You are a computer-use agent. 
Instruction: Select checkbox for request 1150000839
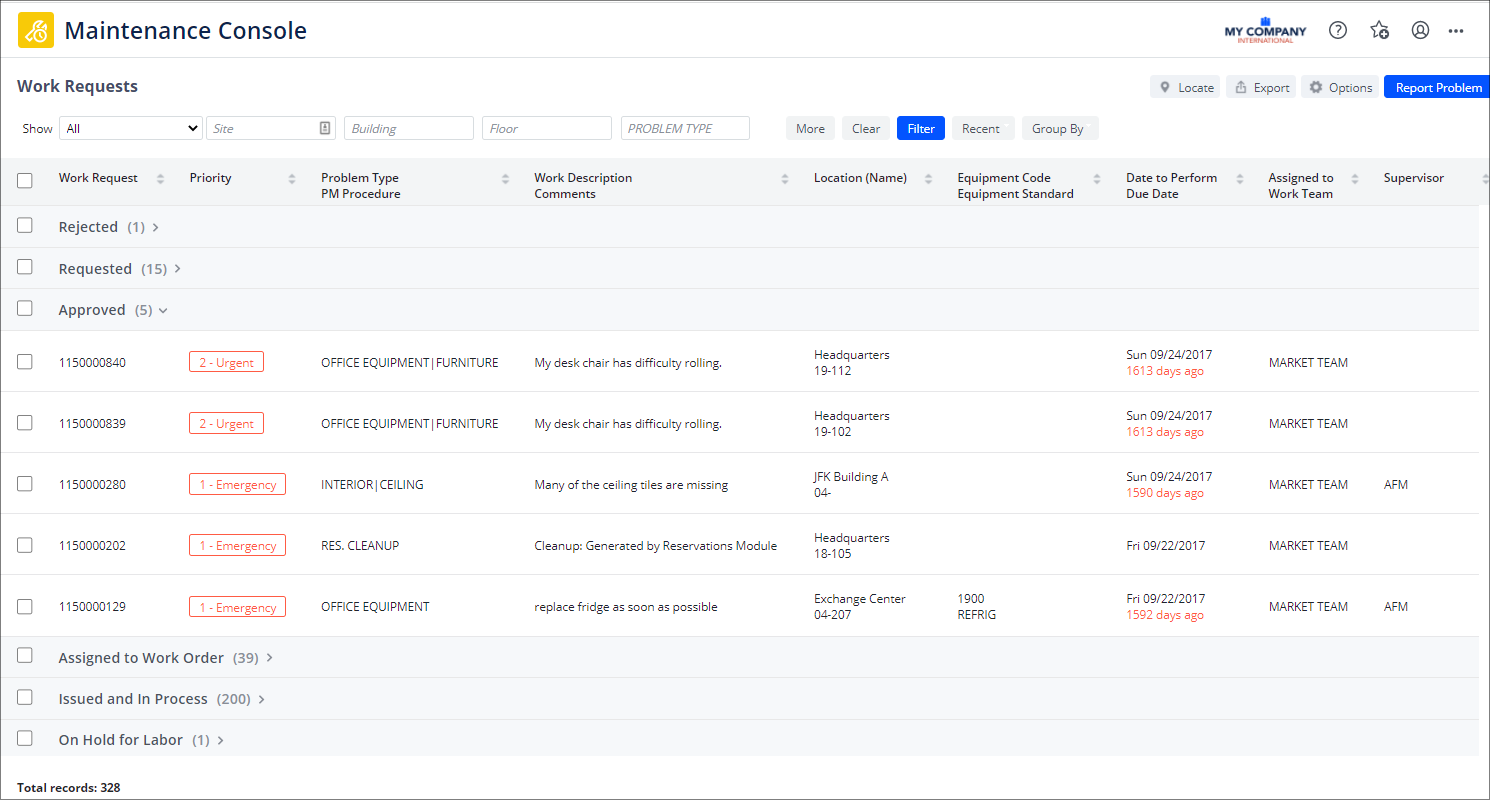pos(25,423)
